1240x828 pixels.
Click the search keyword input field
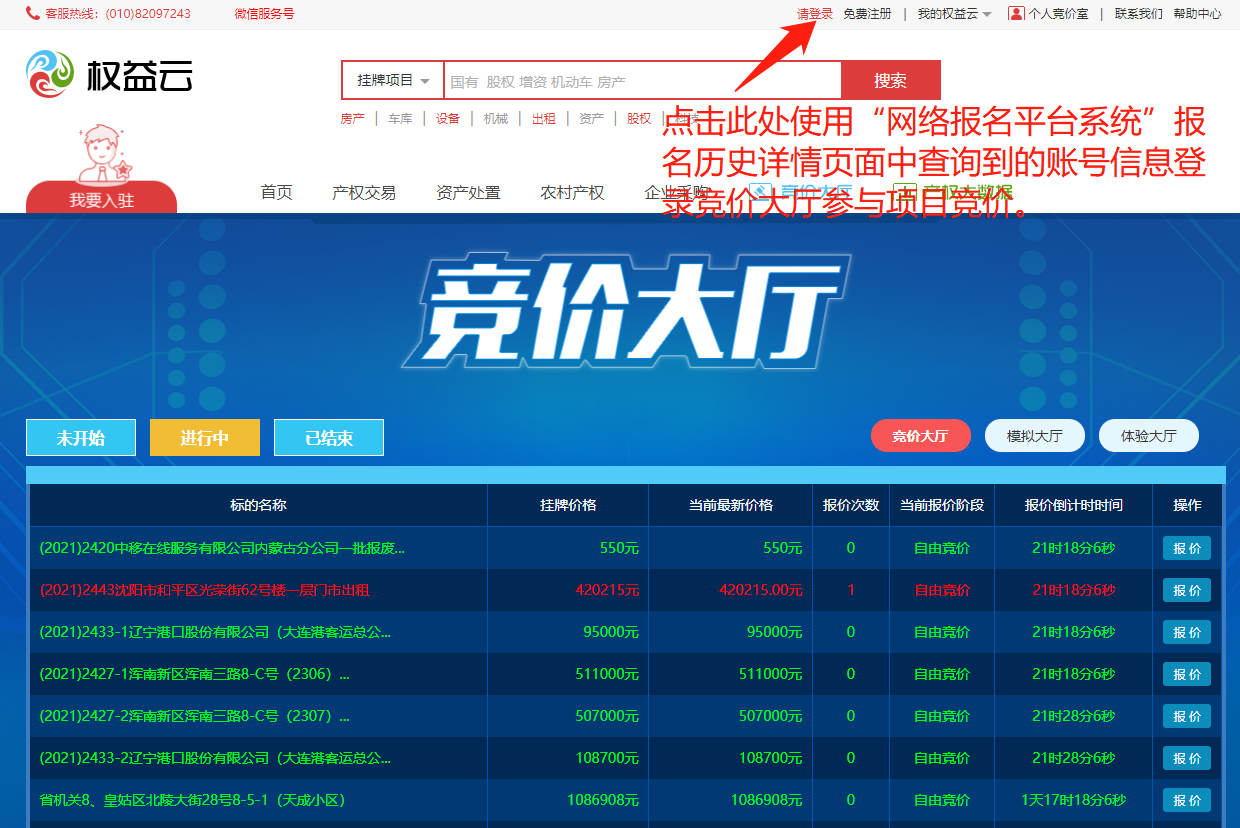[x=642, y=81]
